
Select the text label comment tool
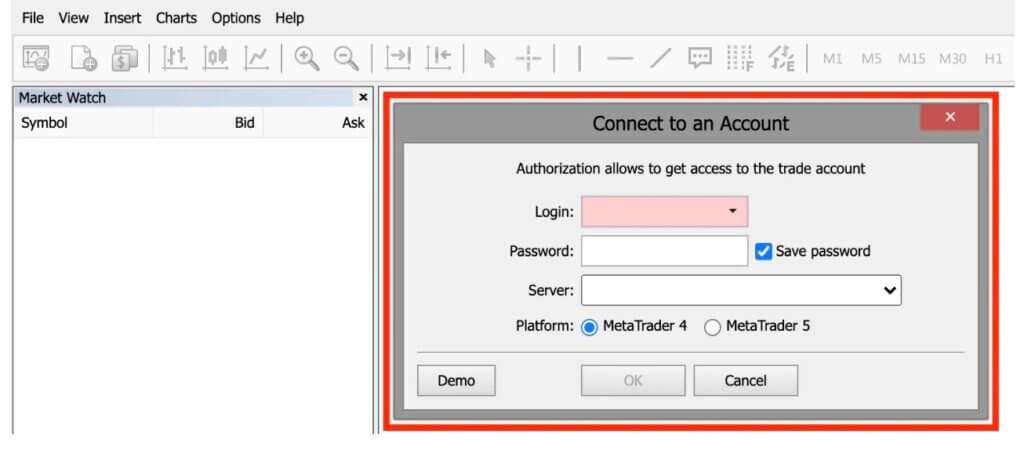point(700,59)
